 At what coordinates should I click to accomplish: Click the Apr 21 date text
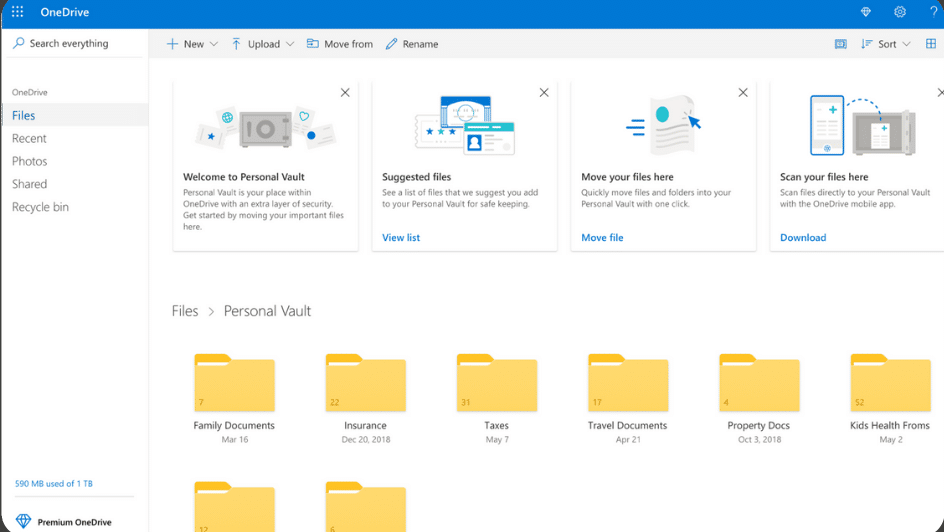pos(628,439)
